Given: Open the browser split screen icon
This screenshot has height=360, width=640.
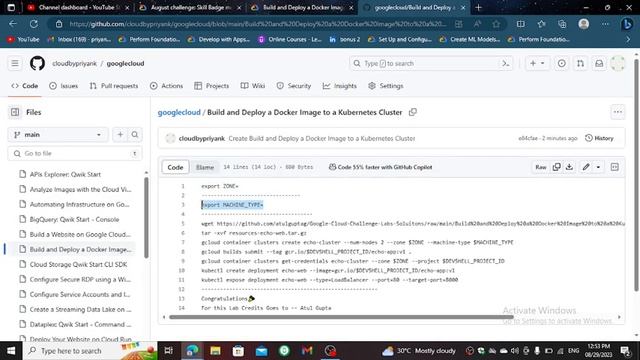Looking at the screenshot, I should point(520,24).
